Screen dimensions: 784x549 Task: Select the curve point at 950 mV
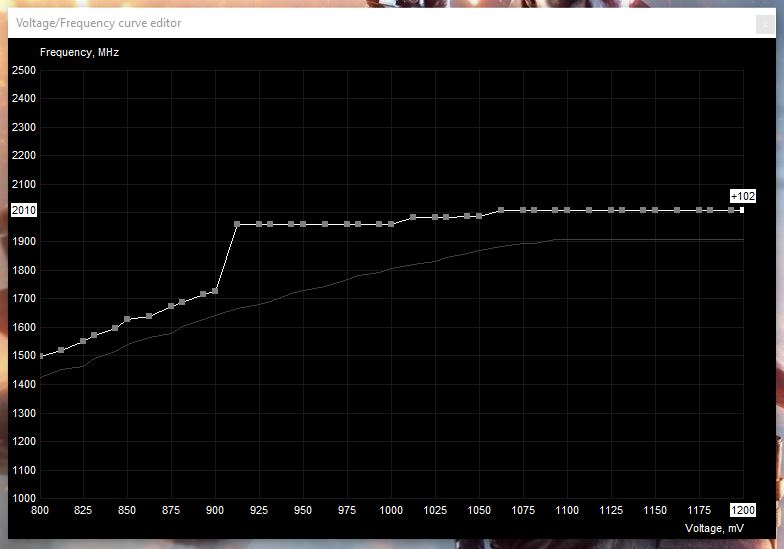pyautogui.click(x=303, y=224)
